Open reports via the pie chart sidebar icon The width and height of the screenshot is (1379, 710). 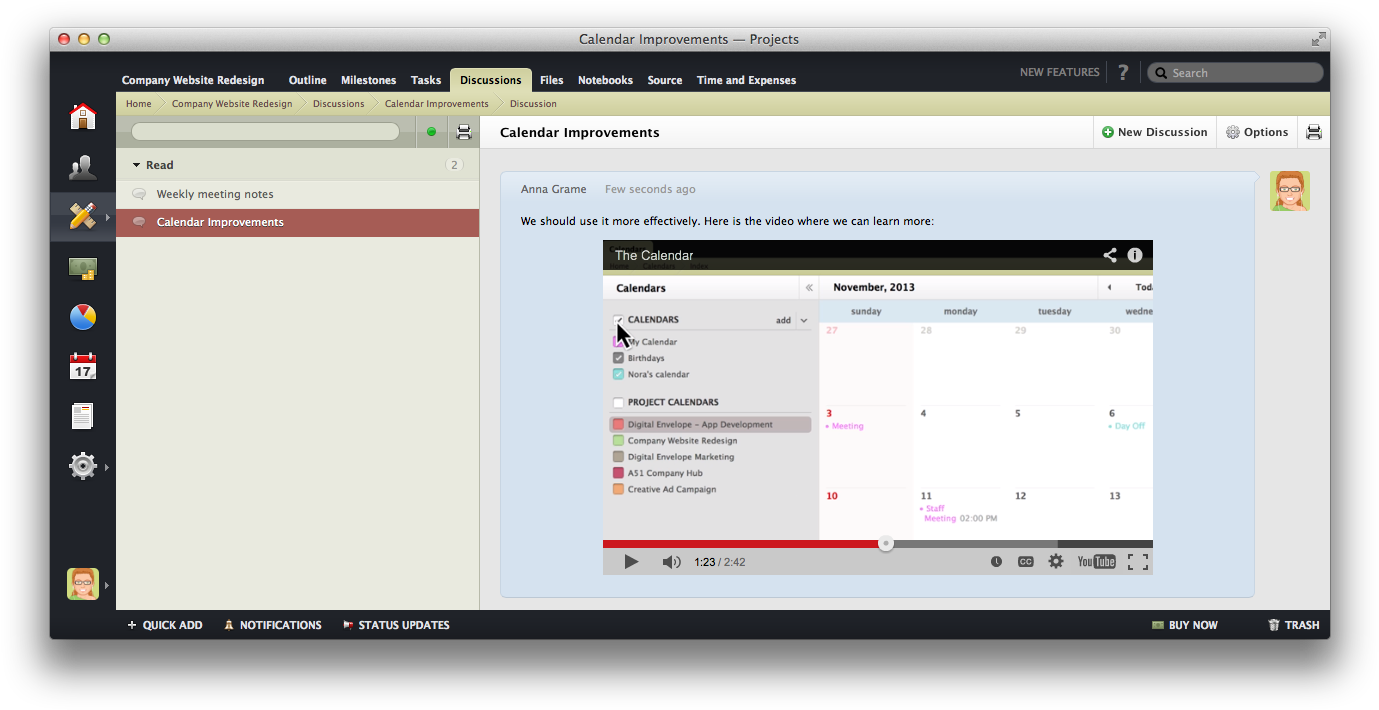[x=83, y=316]
